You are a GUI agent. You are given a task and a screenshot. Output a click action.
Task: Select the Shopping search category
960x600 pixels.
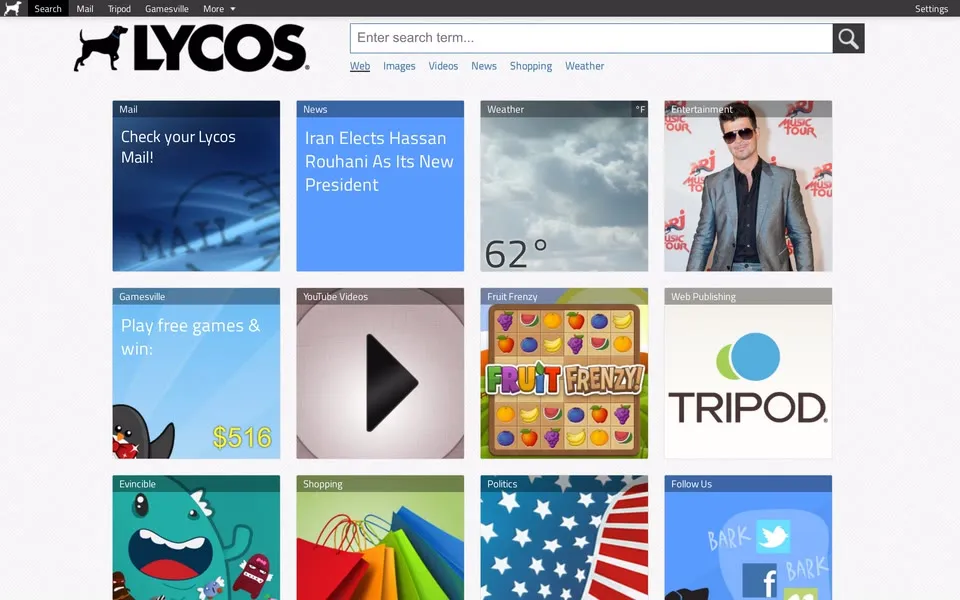(531, 66)
